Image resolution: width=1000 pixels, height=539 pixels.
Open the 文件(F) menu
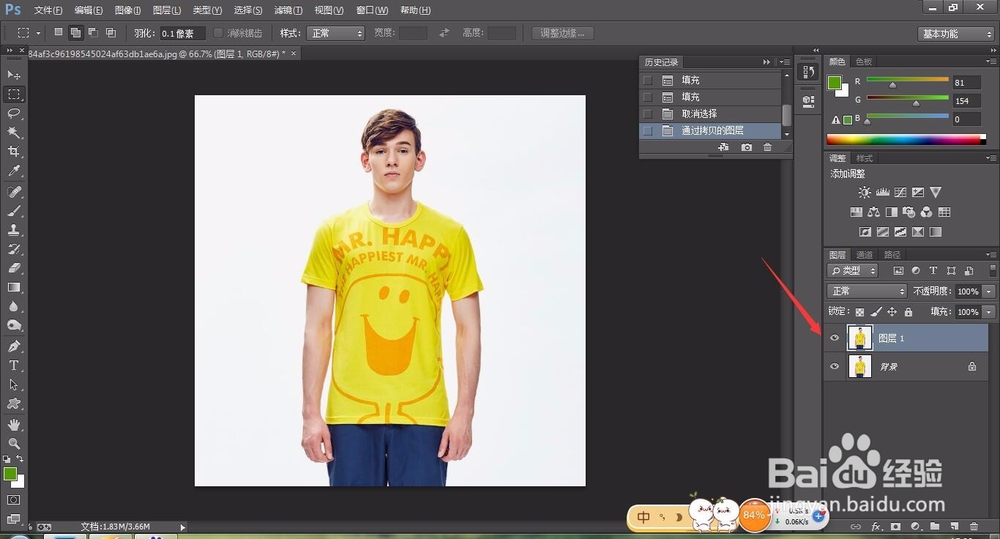pos(48,10)
